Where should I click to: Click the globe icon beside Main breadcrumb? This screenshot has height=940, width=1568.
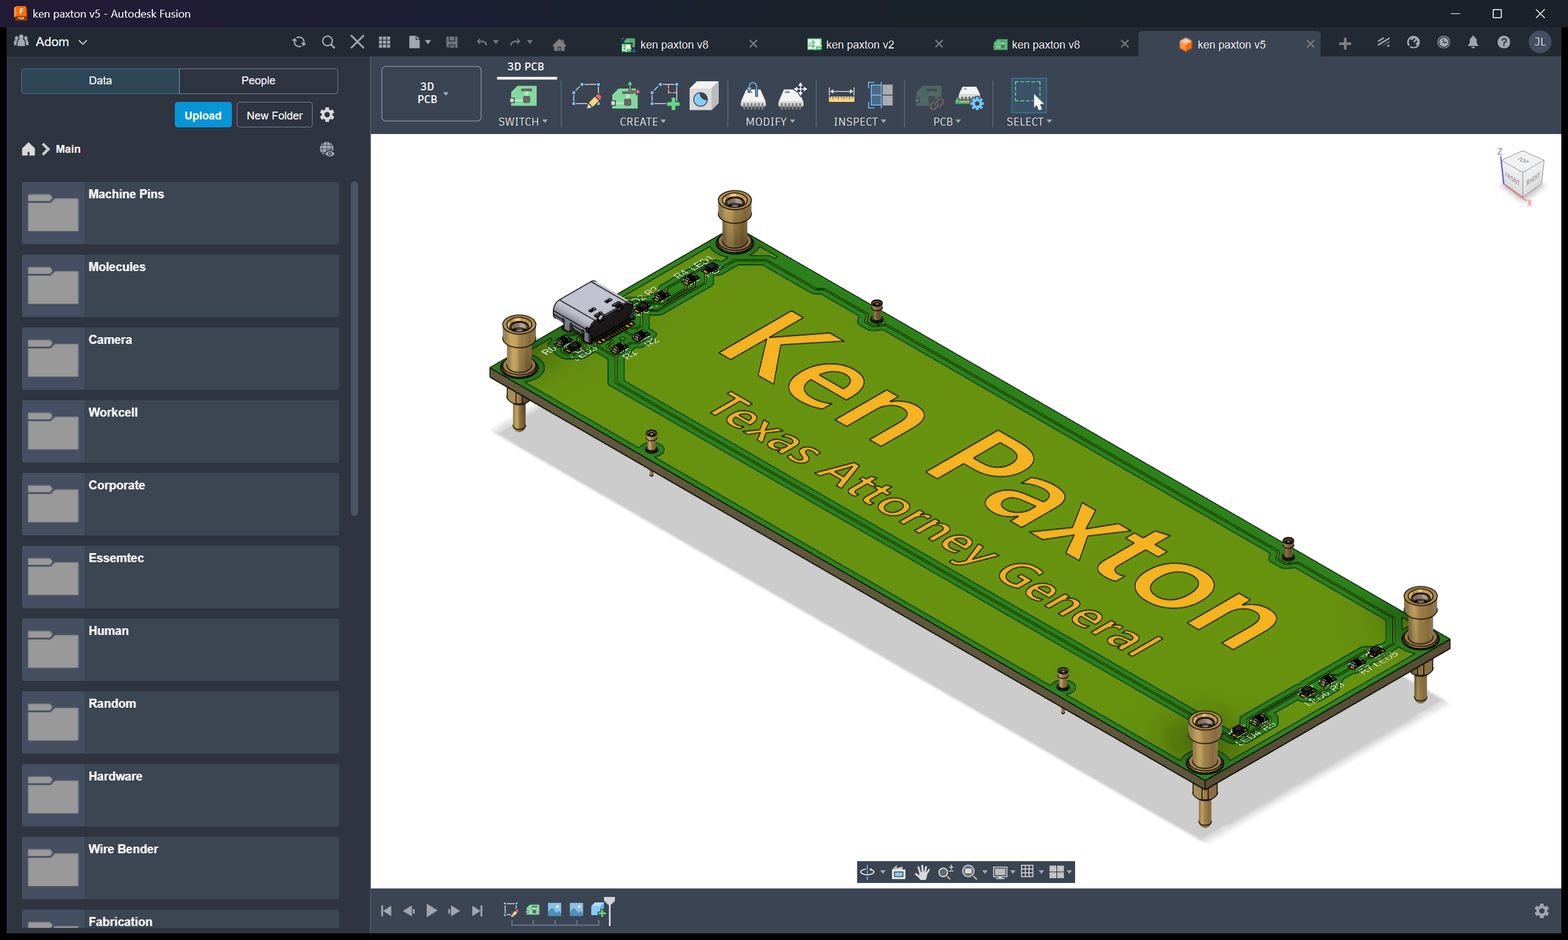click(327, 149)
